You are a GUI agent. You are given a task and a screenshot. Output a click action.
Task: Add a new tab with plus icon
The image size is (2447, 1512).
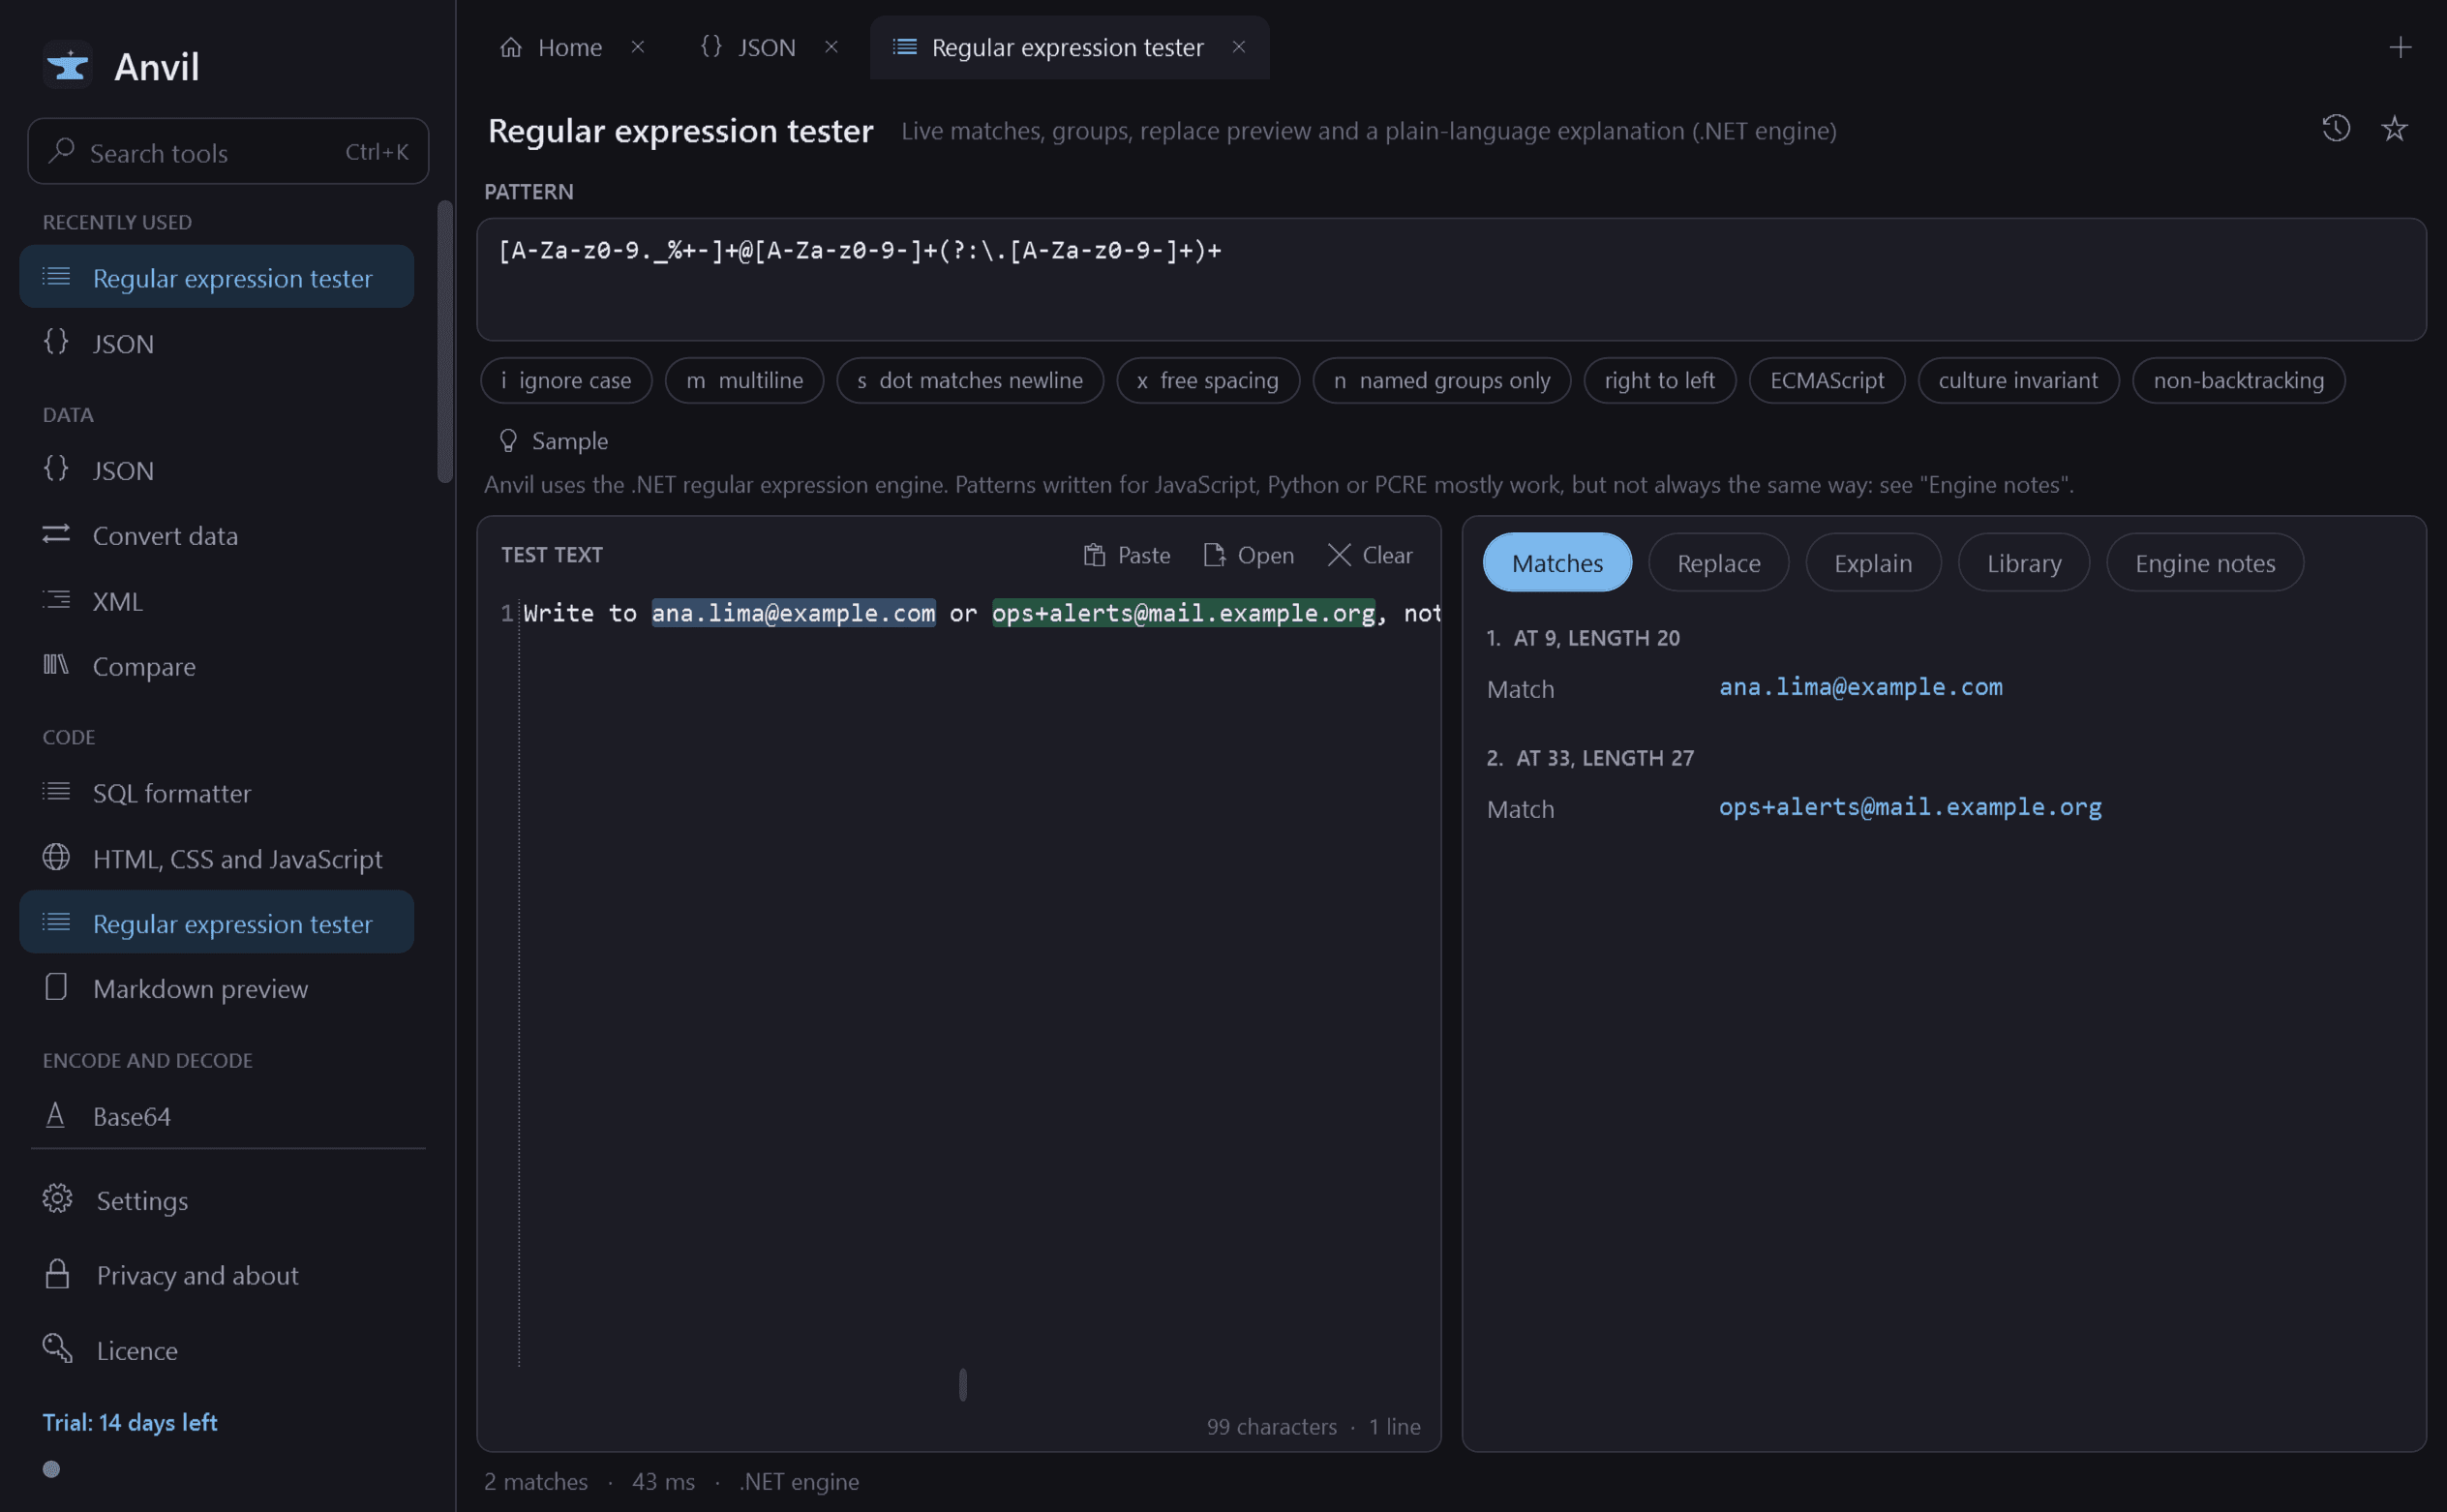point(2400,47)
